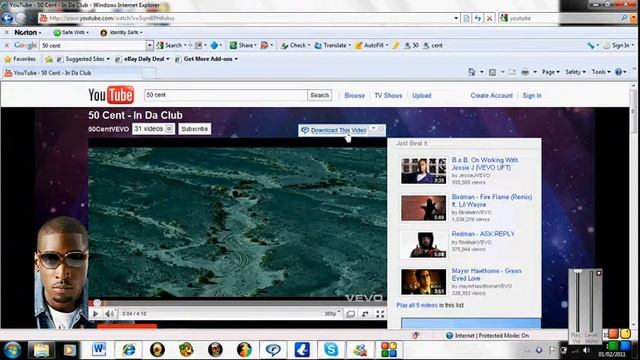Viewport: 640px width, 360px height.
Task: Open the Download This Video dropdown arrow
Action: click(x=373, y=129)
